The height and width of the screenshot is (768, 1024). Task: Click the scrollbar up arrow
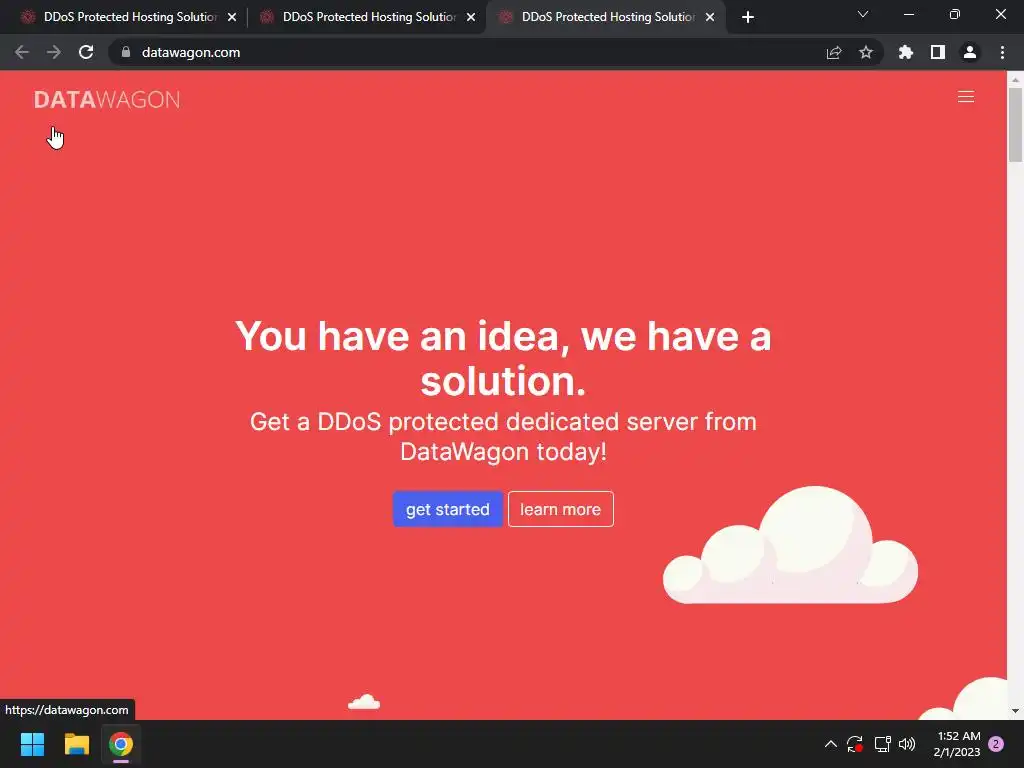[x=1015, y=79]
